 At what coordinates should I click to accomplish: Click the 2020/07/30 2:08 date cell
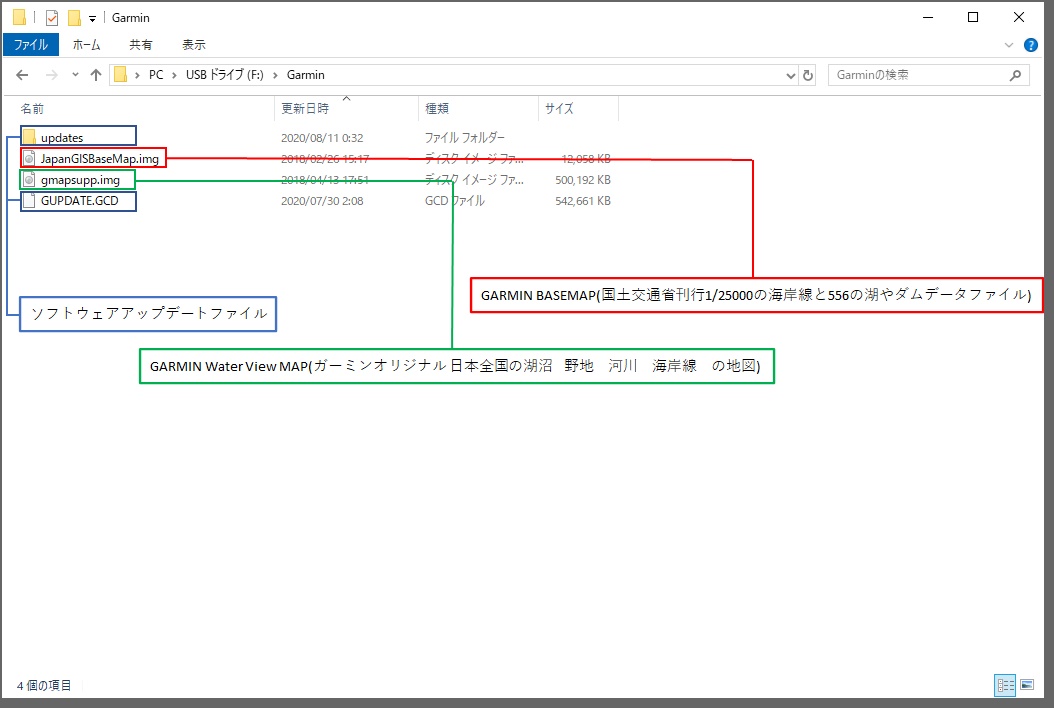pos(322,200)
